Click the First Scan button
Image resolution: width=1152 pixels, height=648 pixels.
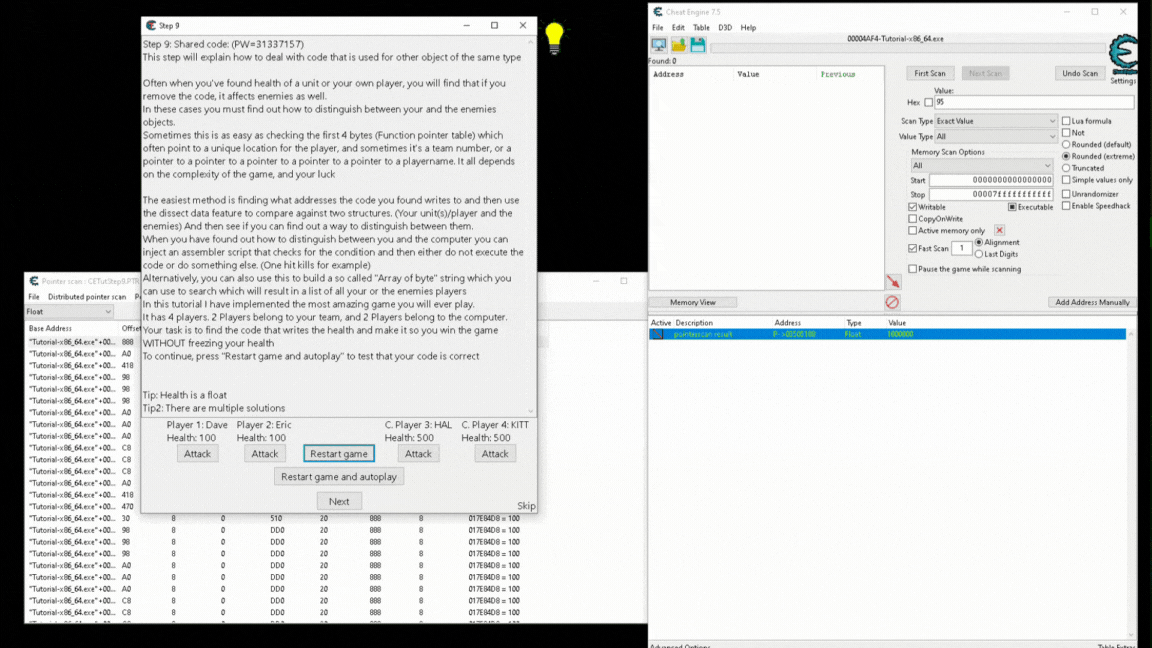tap(929, 72)
